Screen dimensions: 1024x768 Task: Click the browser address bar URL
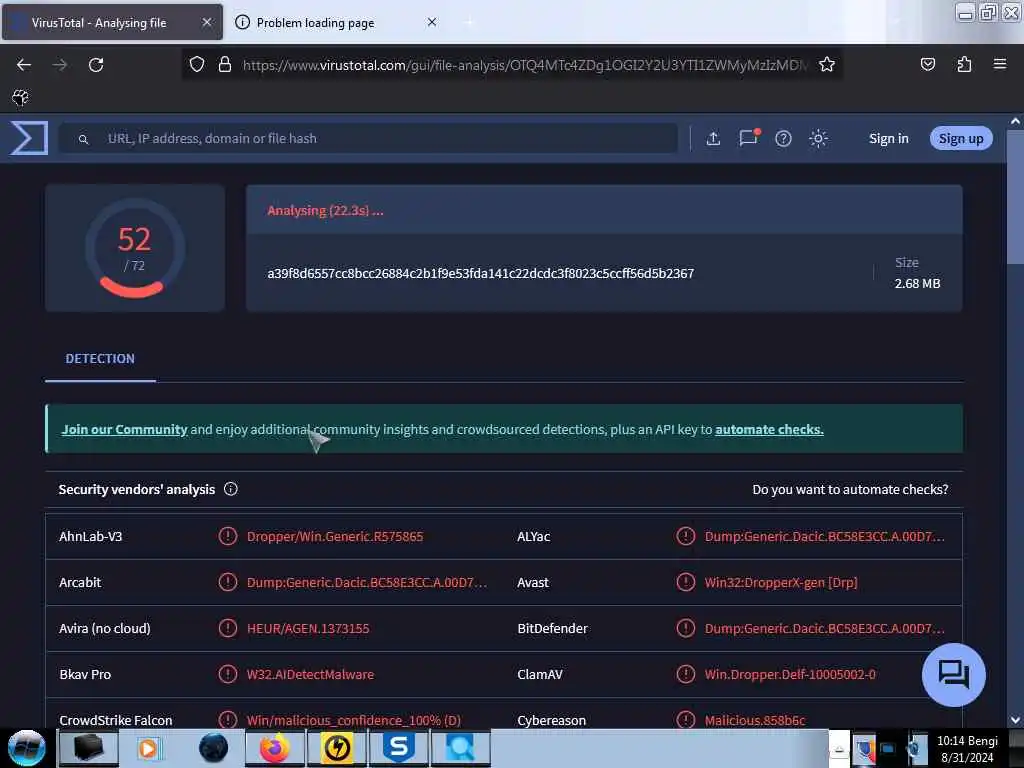[525, 65]
